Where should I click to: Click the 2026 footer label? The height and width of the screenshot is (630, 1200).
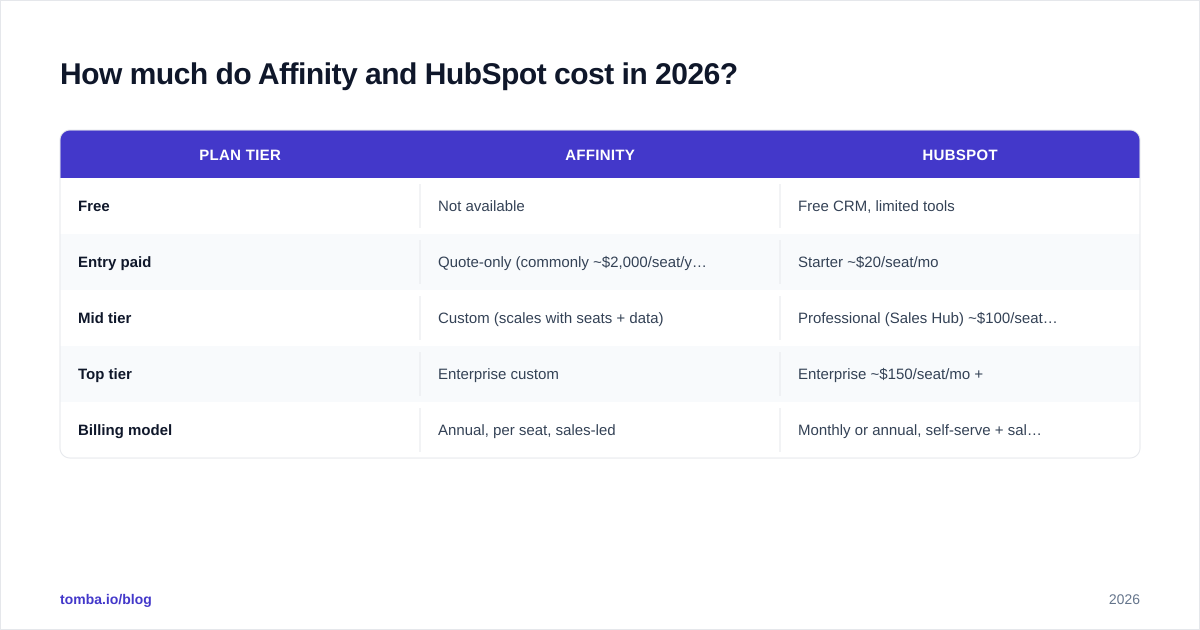[1124, 599]
